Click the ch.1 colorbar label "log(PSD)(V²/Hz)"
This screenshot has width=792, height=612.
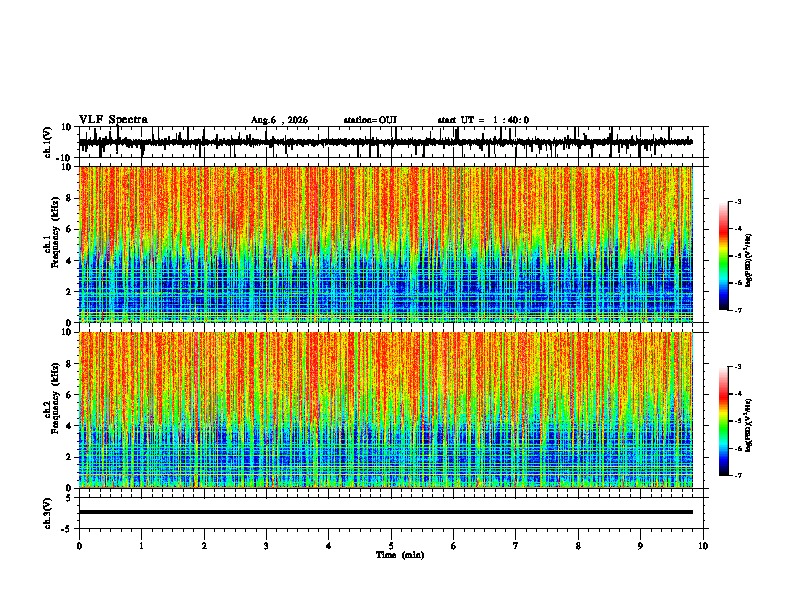pos(748,260)
